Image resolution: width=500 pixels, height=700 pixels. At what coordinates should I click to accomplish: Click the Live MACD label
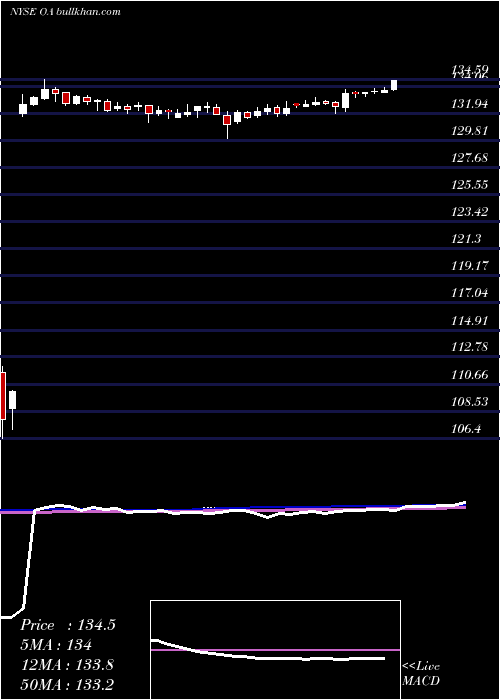[x=421, y=673]
